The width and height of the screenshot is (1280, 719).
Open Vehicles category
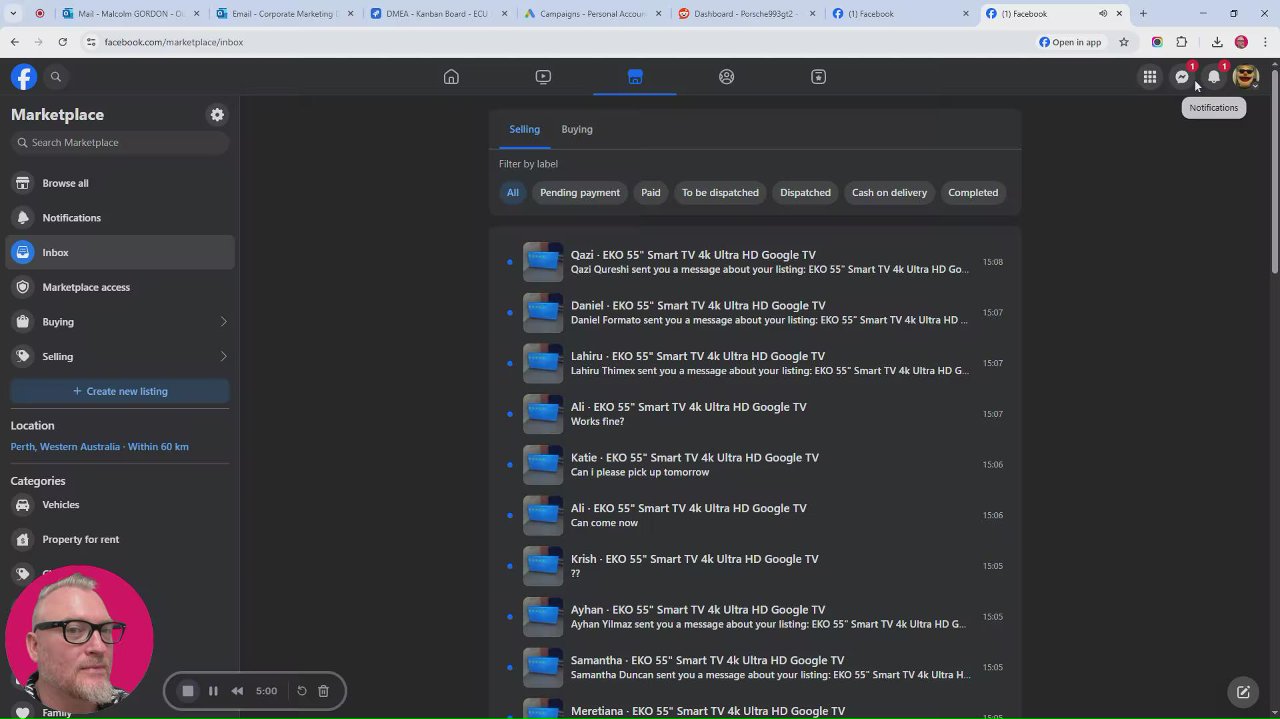120,505
